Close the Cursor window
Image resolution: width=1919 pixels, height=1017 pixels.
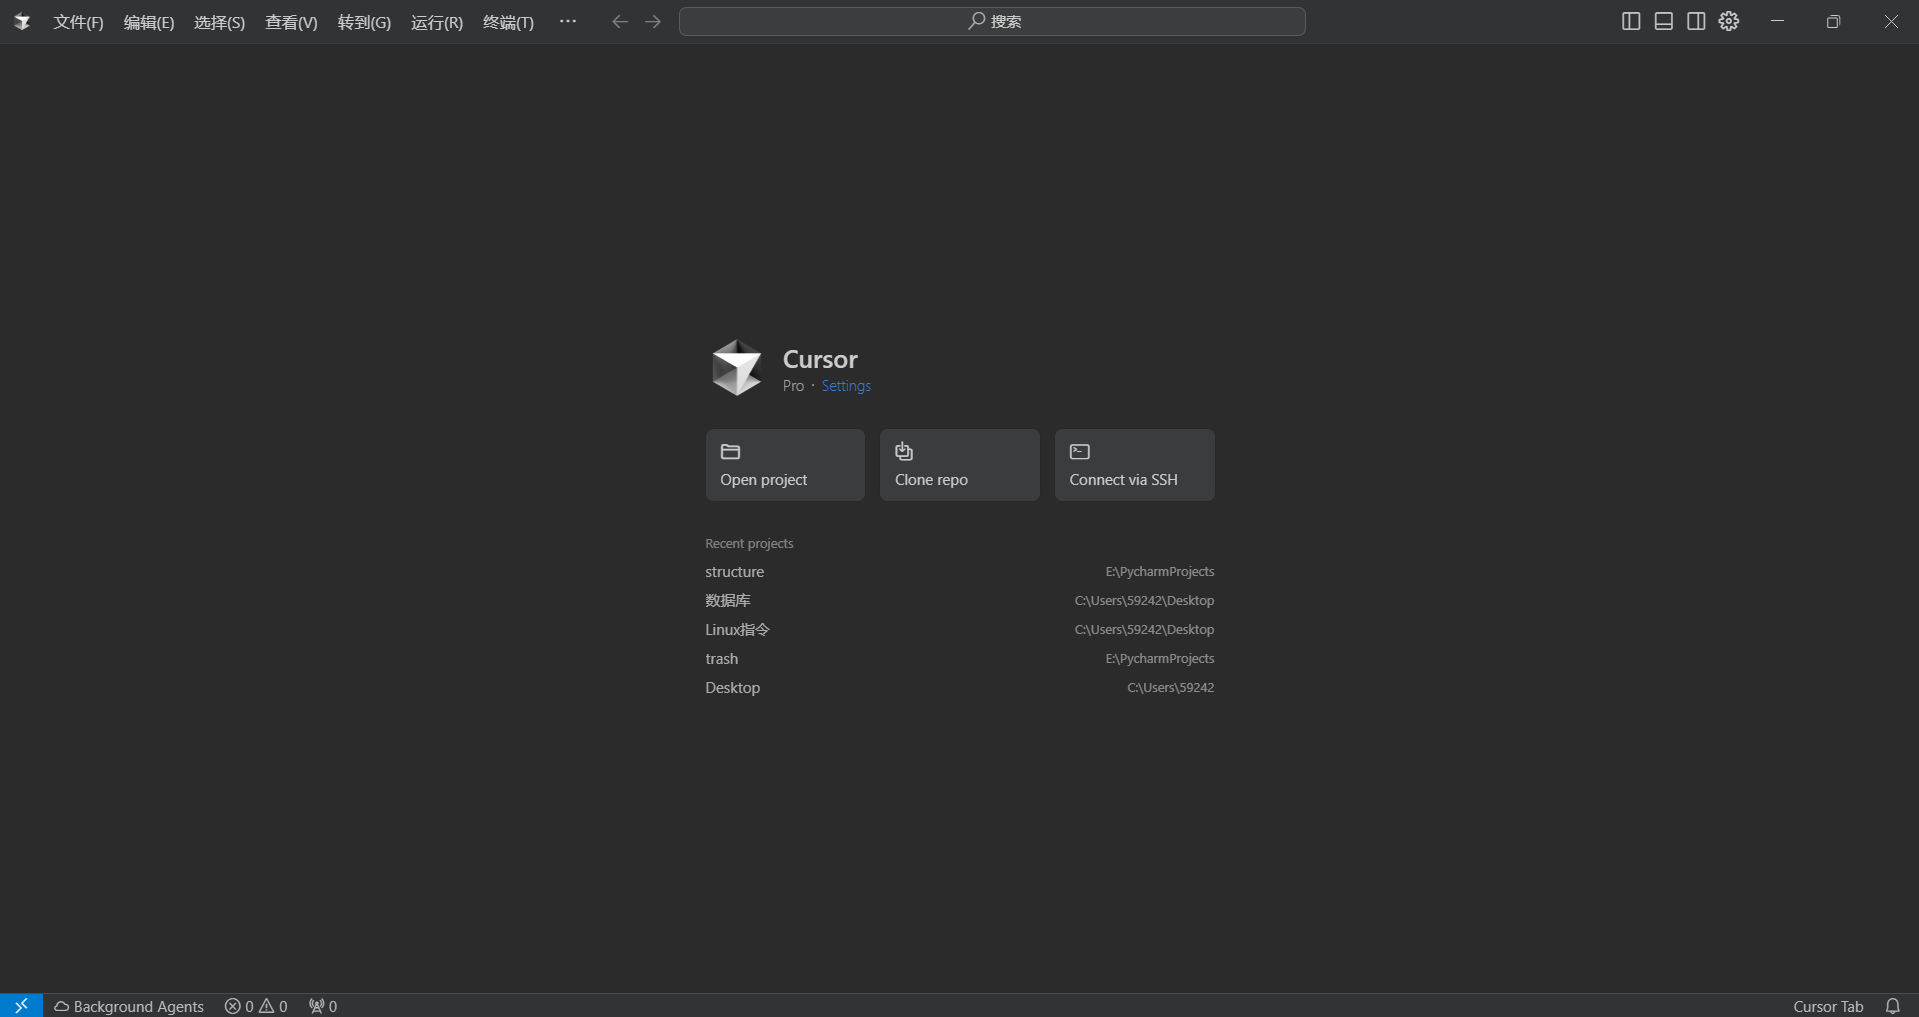tap(1891, 21)
